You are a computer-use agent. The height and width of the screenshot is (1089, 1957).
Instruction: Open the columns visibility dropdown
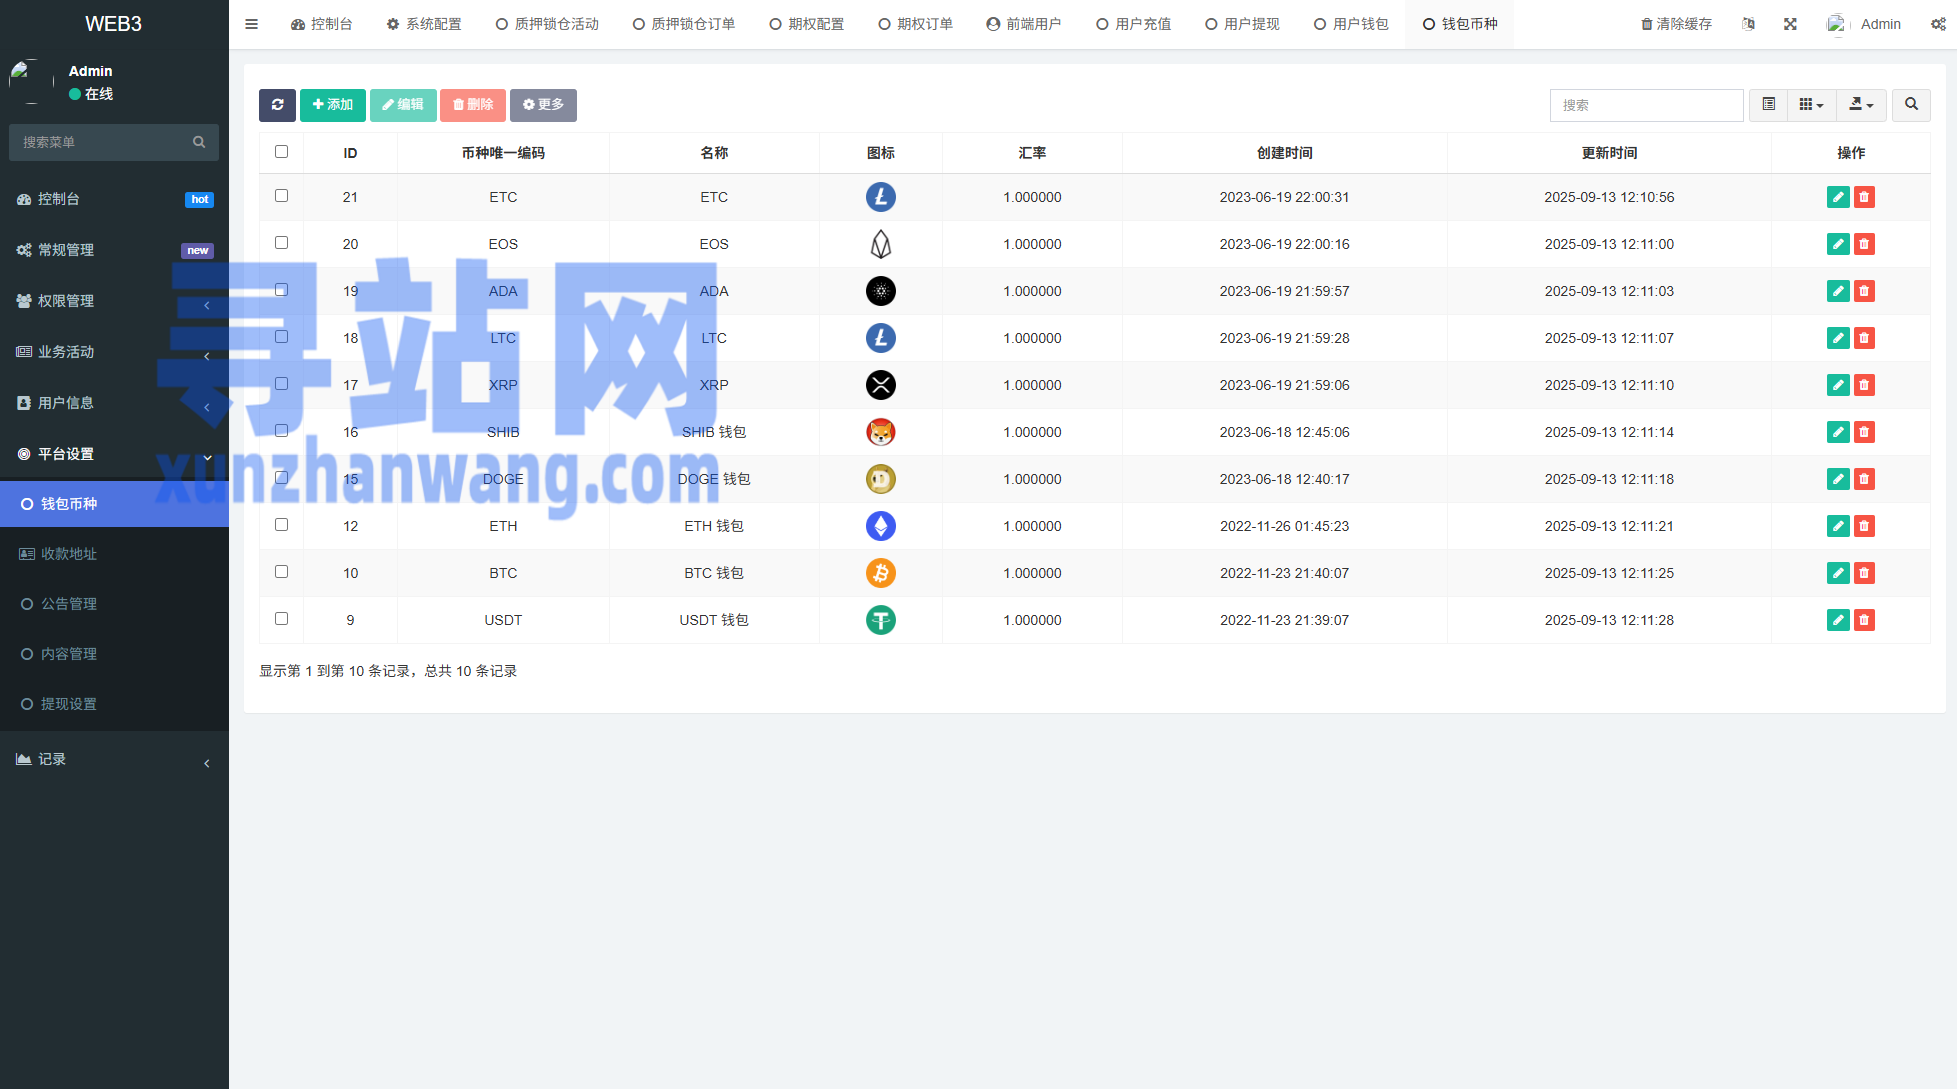coord(1811,105)
